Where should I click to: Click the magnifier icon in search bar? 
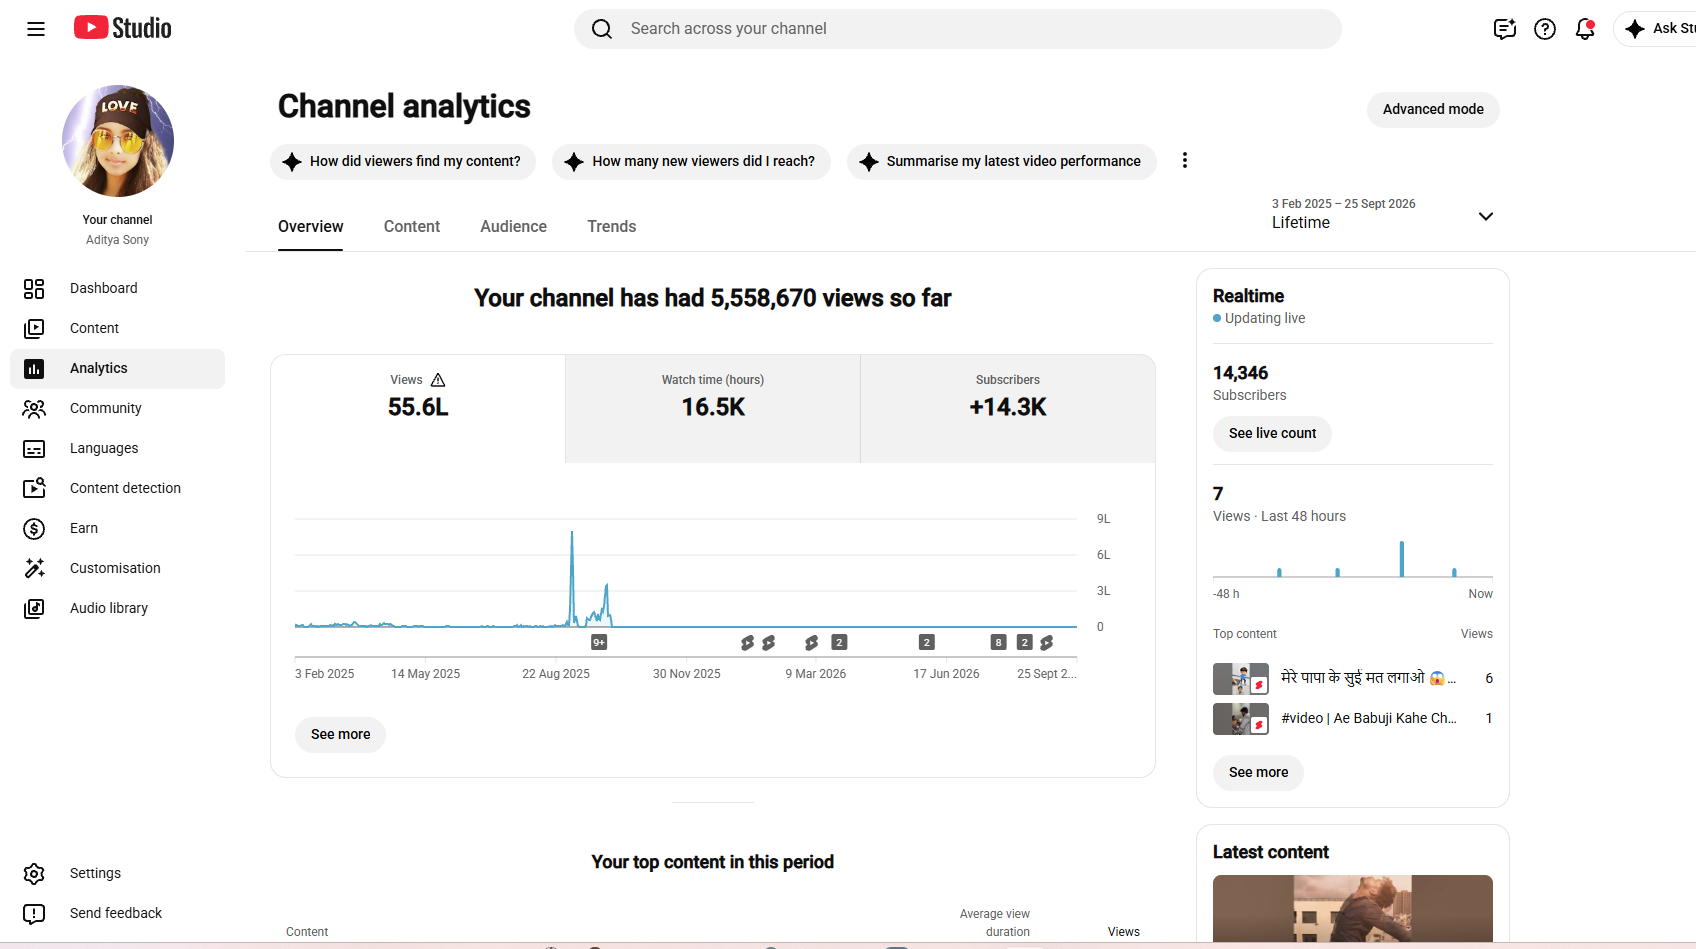[602, 29]
